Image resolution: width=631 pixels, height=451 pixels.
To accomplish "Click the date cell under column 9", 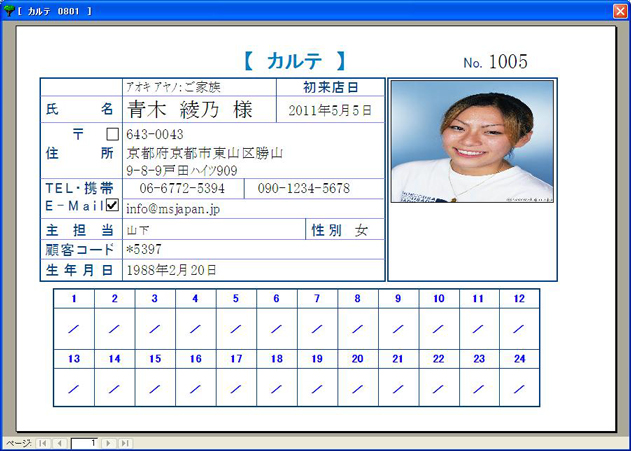I will pyautogui.click(x=398, y=329).
